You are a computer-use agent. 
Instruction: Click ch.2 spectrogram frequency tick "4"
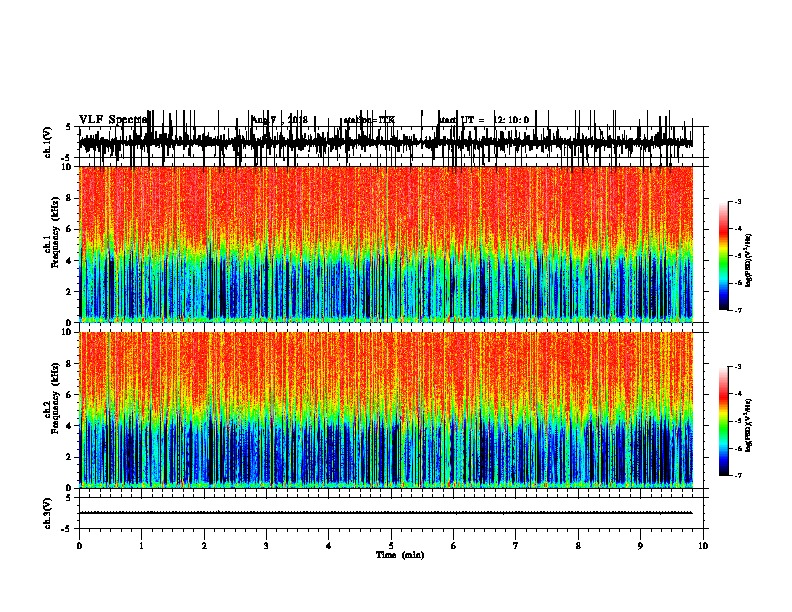(x=69, y=426)
